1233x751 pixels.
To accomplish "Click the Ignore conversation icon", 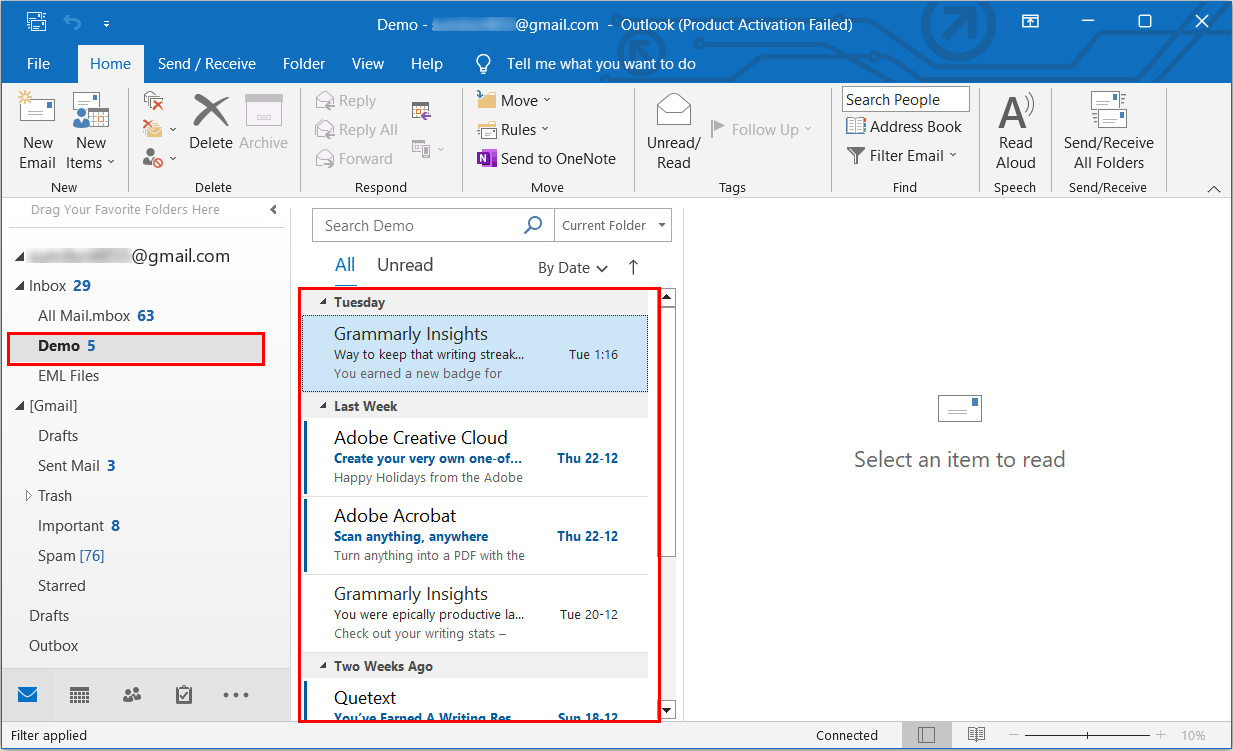I will click(x=153, y=100).
